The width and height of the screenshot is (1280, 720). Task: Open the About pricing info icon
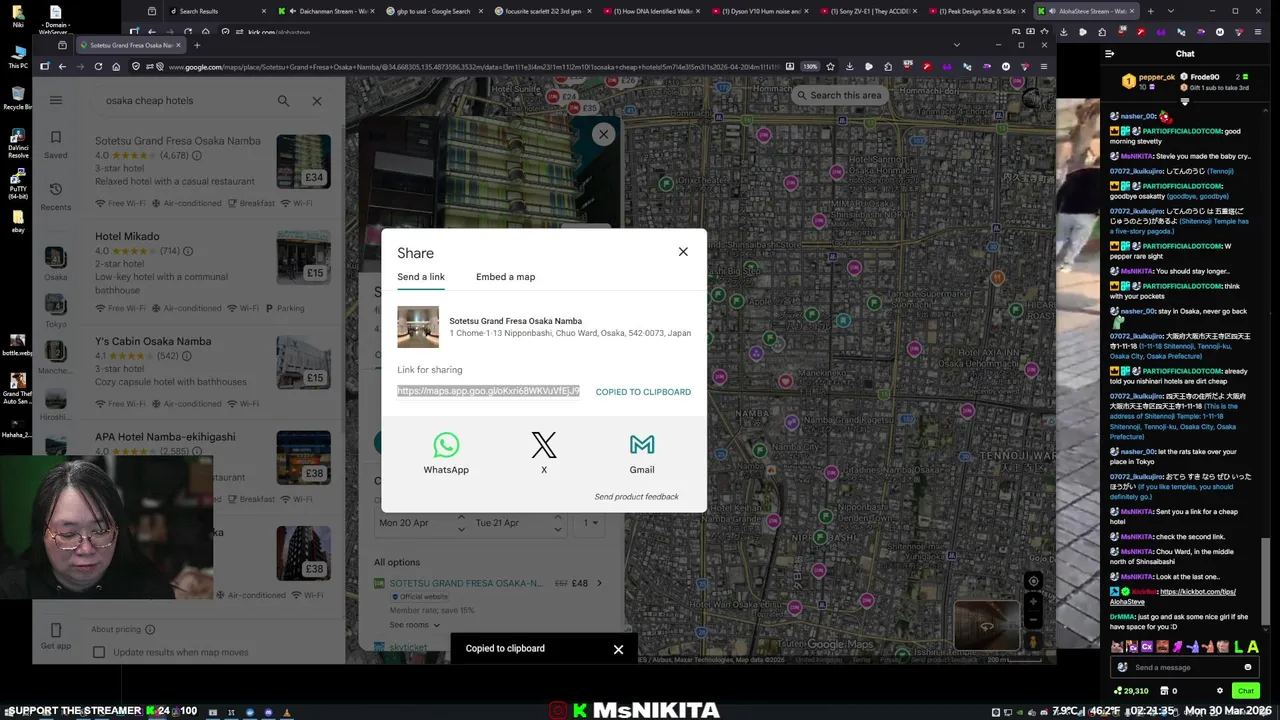(150, 629)
